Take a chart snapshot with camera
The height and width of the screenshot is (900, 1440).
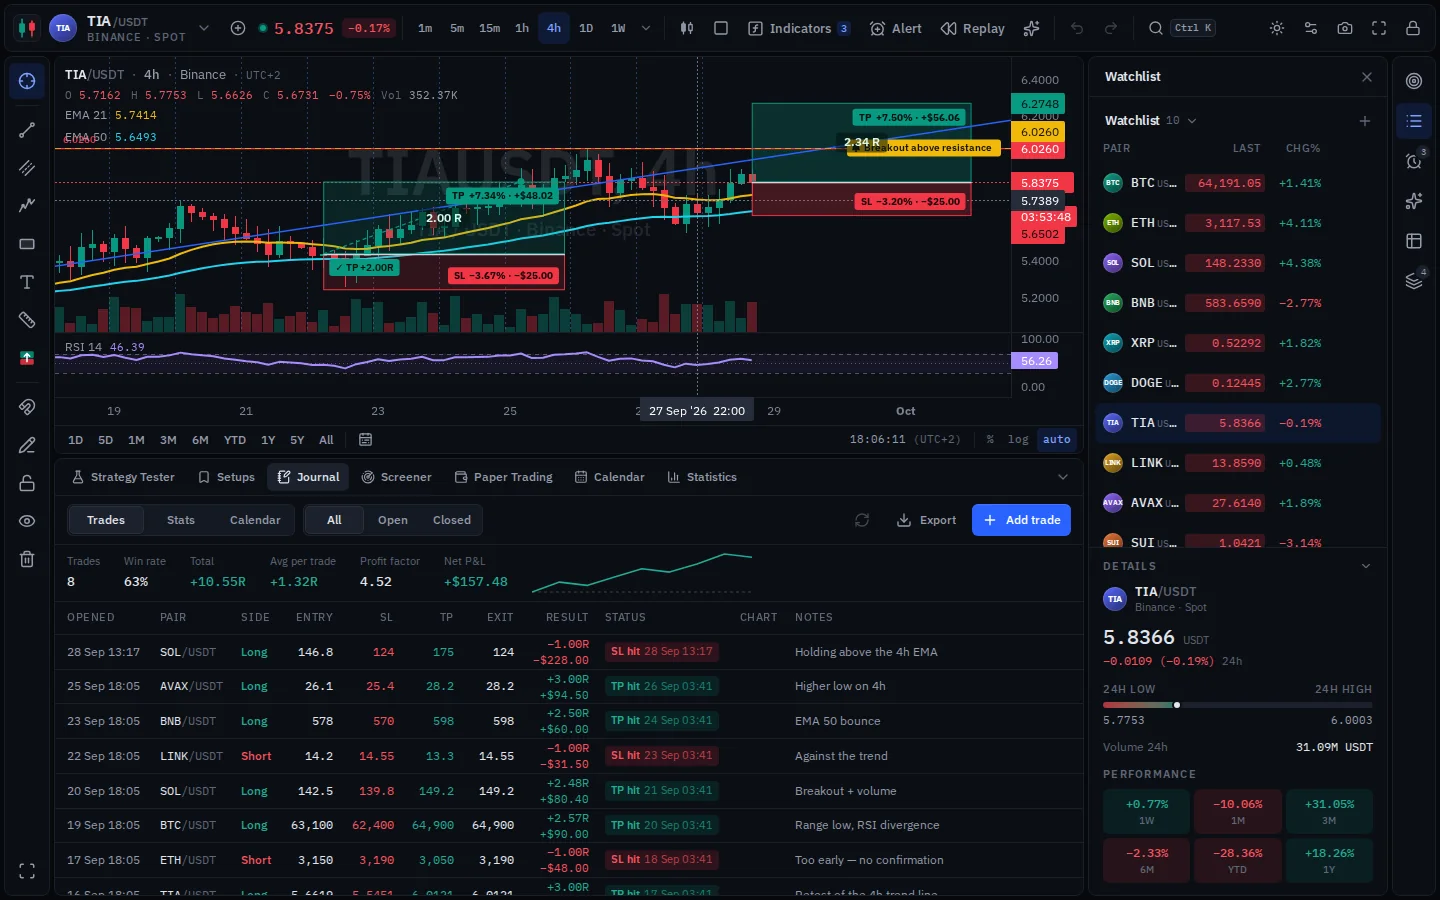pos(1345,28)
